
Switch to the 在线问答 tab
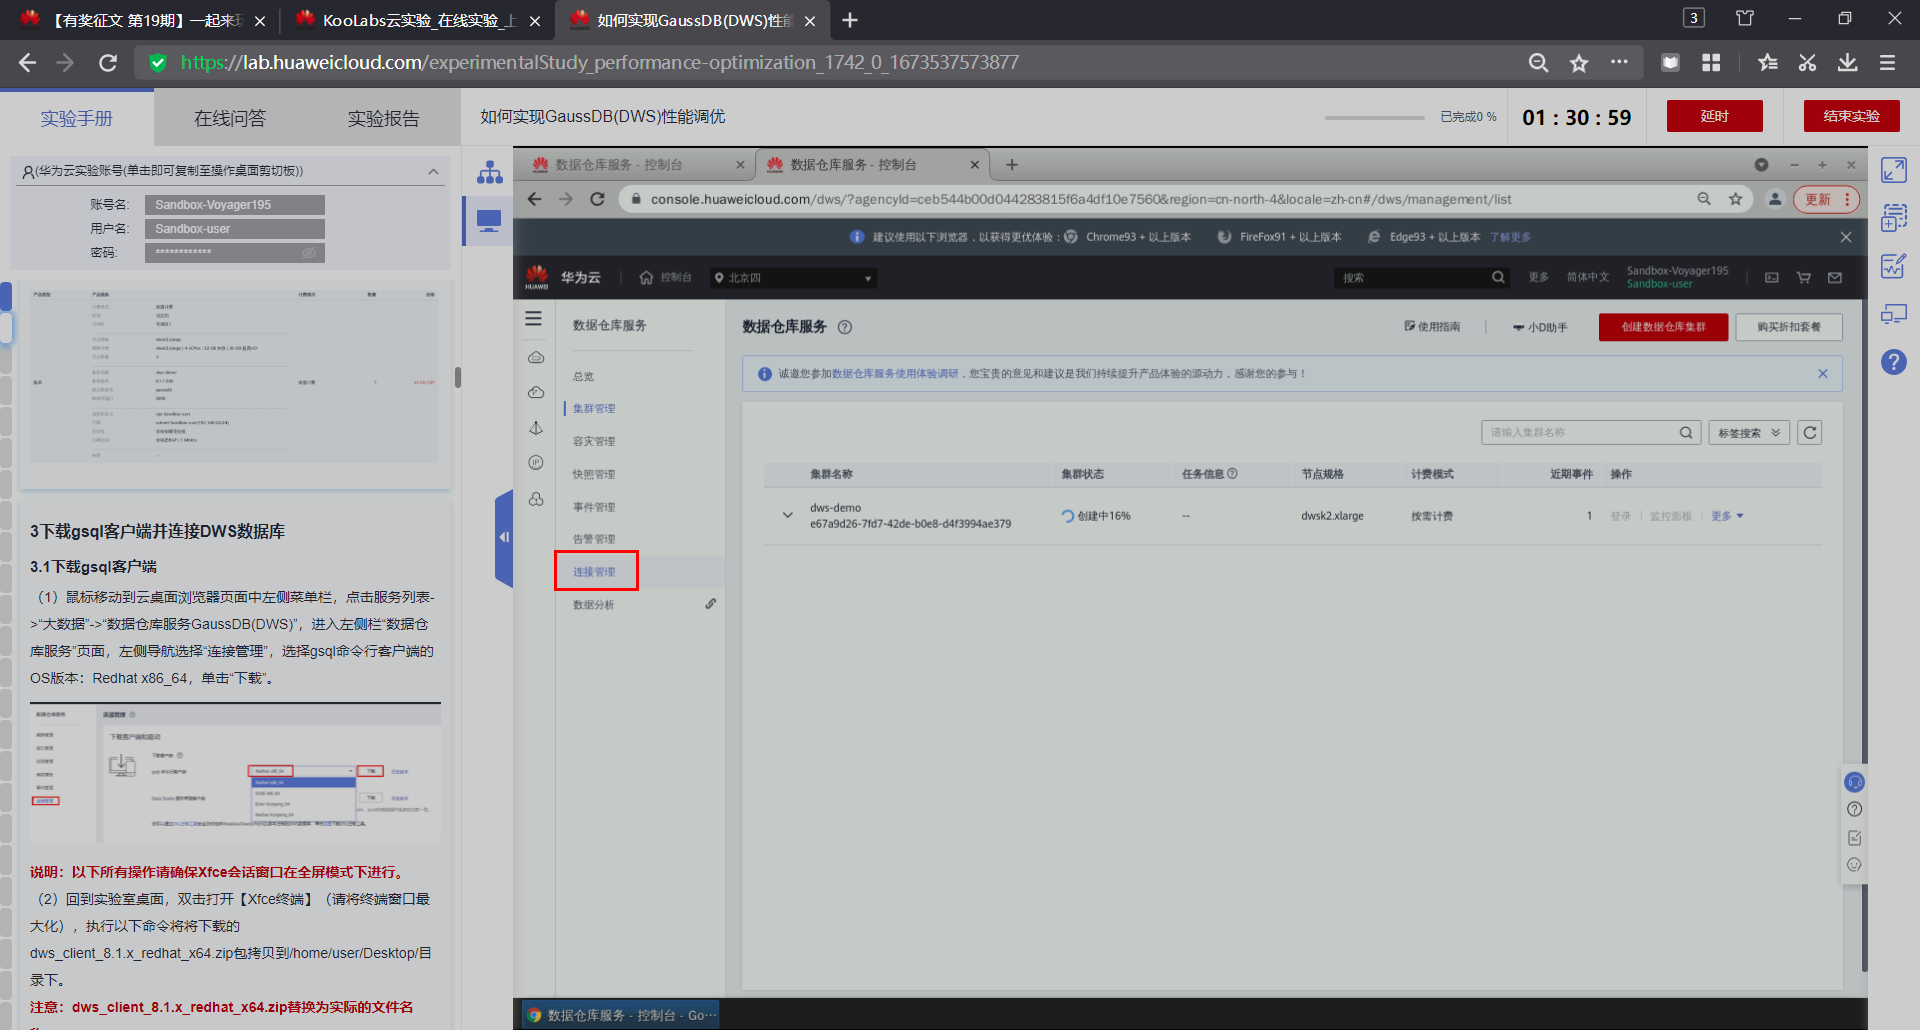pos(230,118)
